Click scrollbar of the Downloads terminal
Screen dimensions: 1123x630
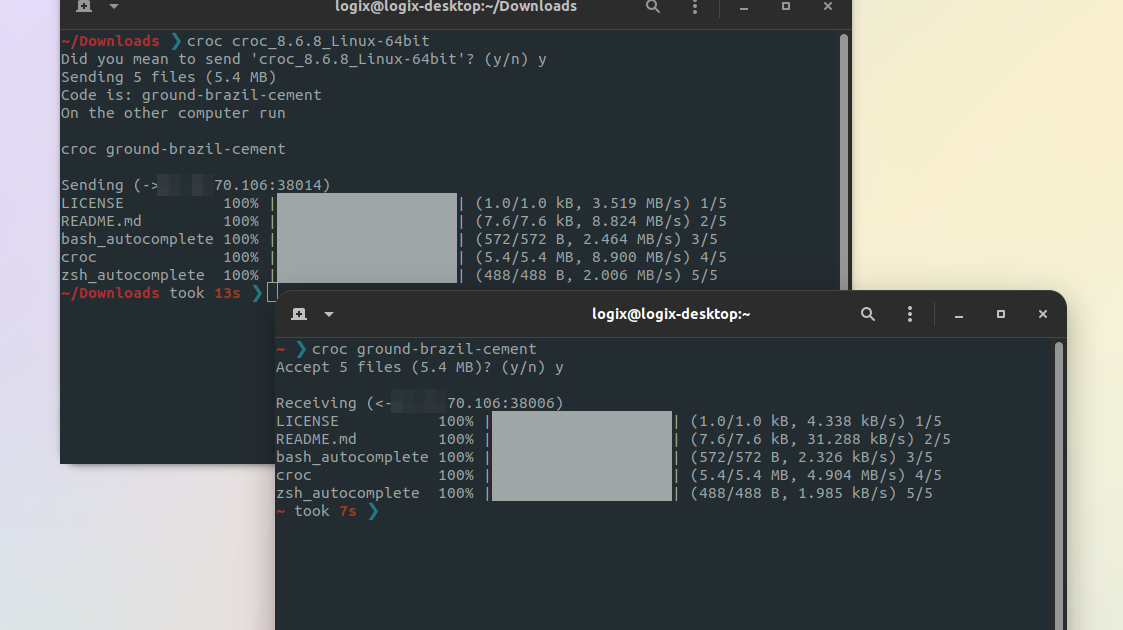click(x=844, y=162)
